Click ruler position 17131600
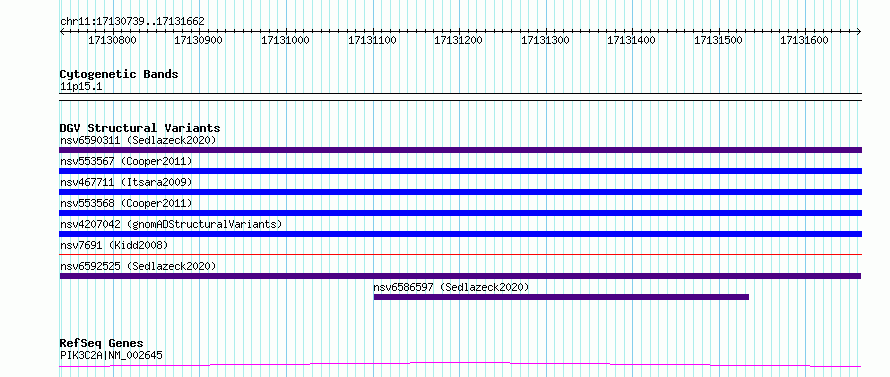 [x=805, y=41]
